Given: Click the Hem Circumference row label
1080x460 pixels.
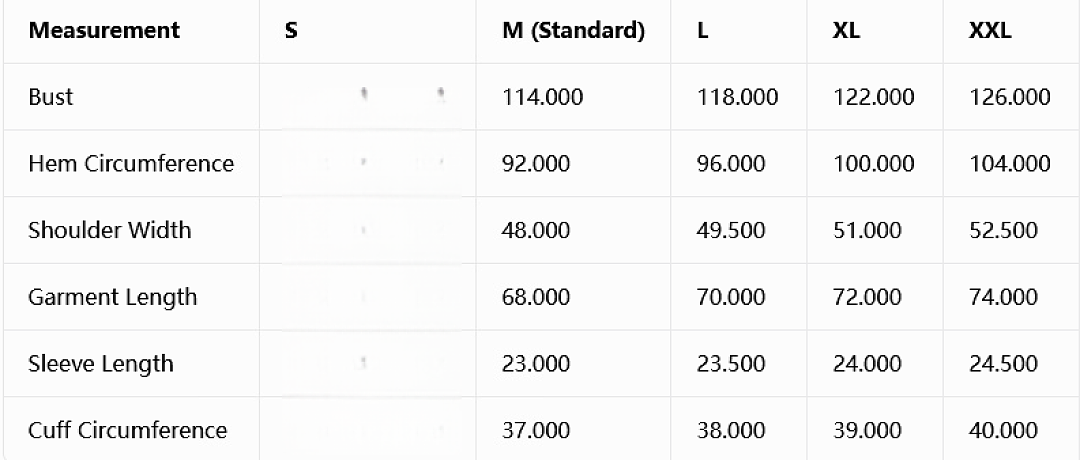Looking at the screenshot, I should (x=131, y=164).
